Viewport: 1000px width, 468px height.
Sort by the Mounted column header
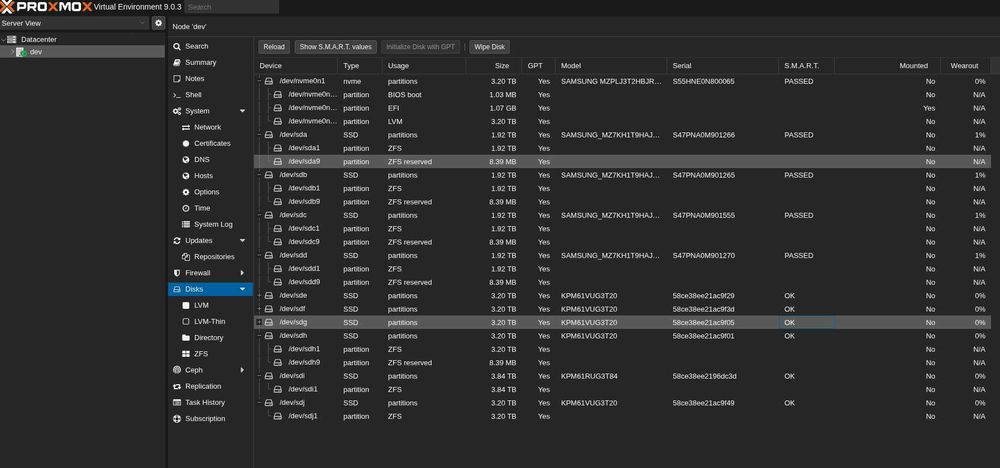(887, 66)
